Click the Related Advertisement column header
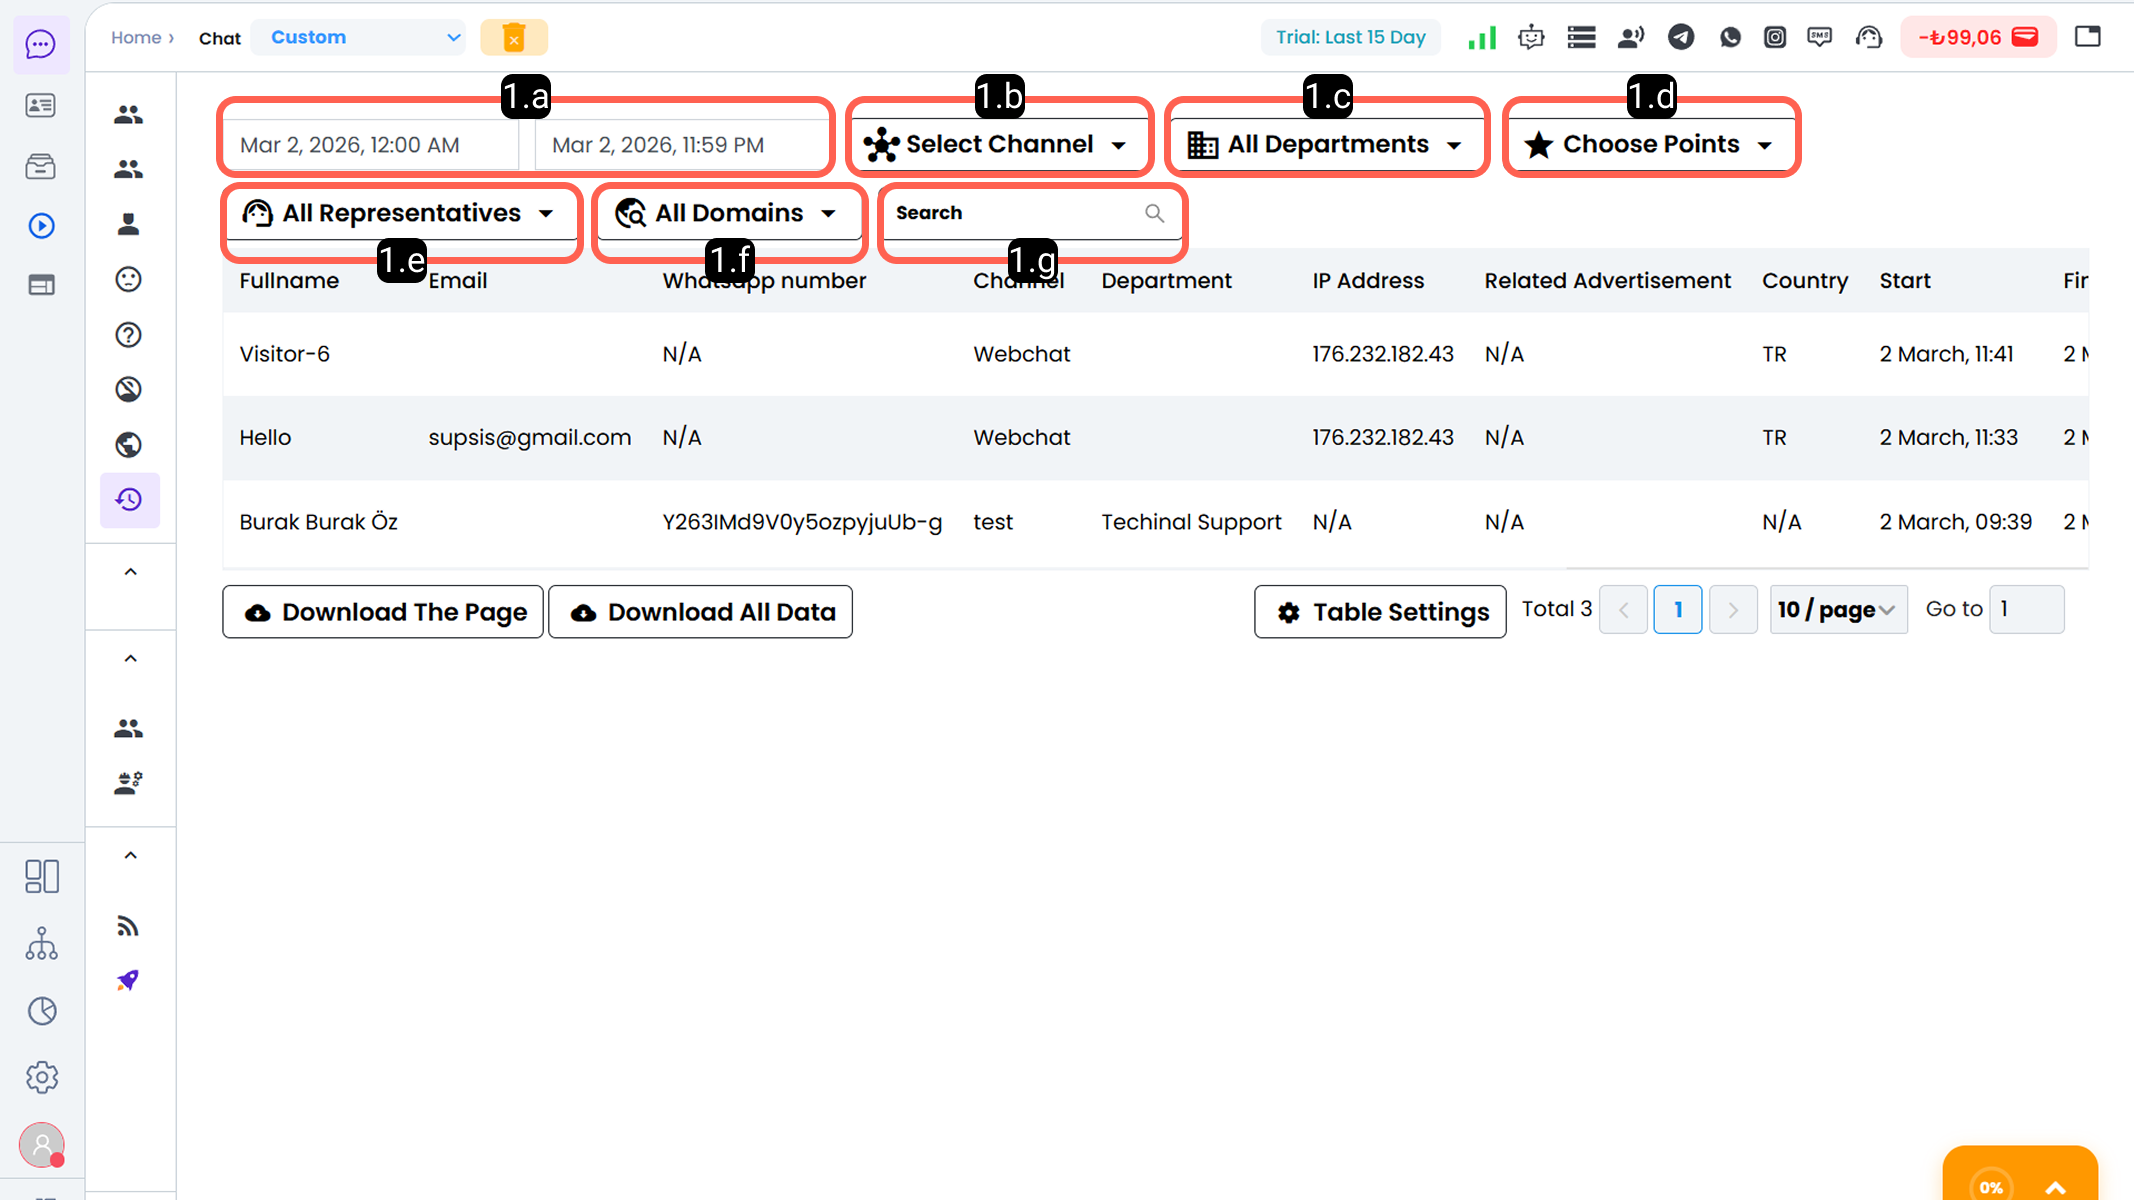 coord(1607,281)
